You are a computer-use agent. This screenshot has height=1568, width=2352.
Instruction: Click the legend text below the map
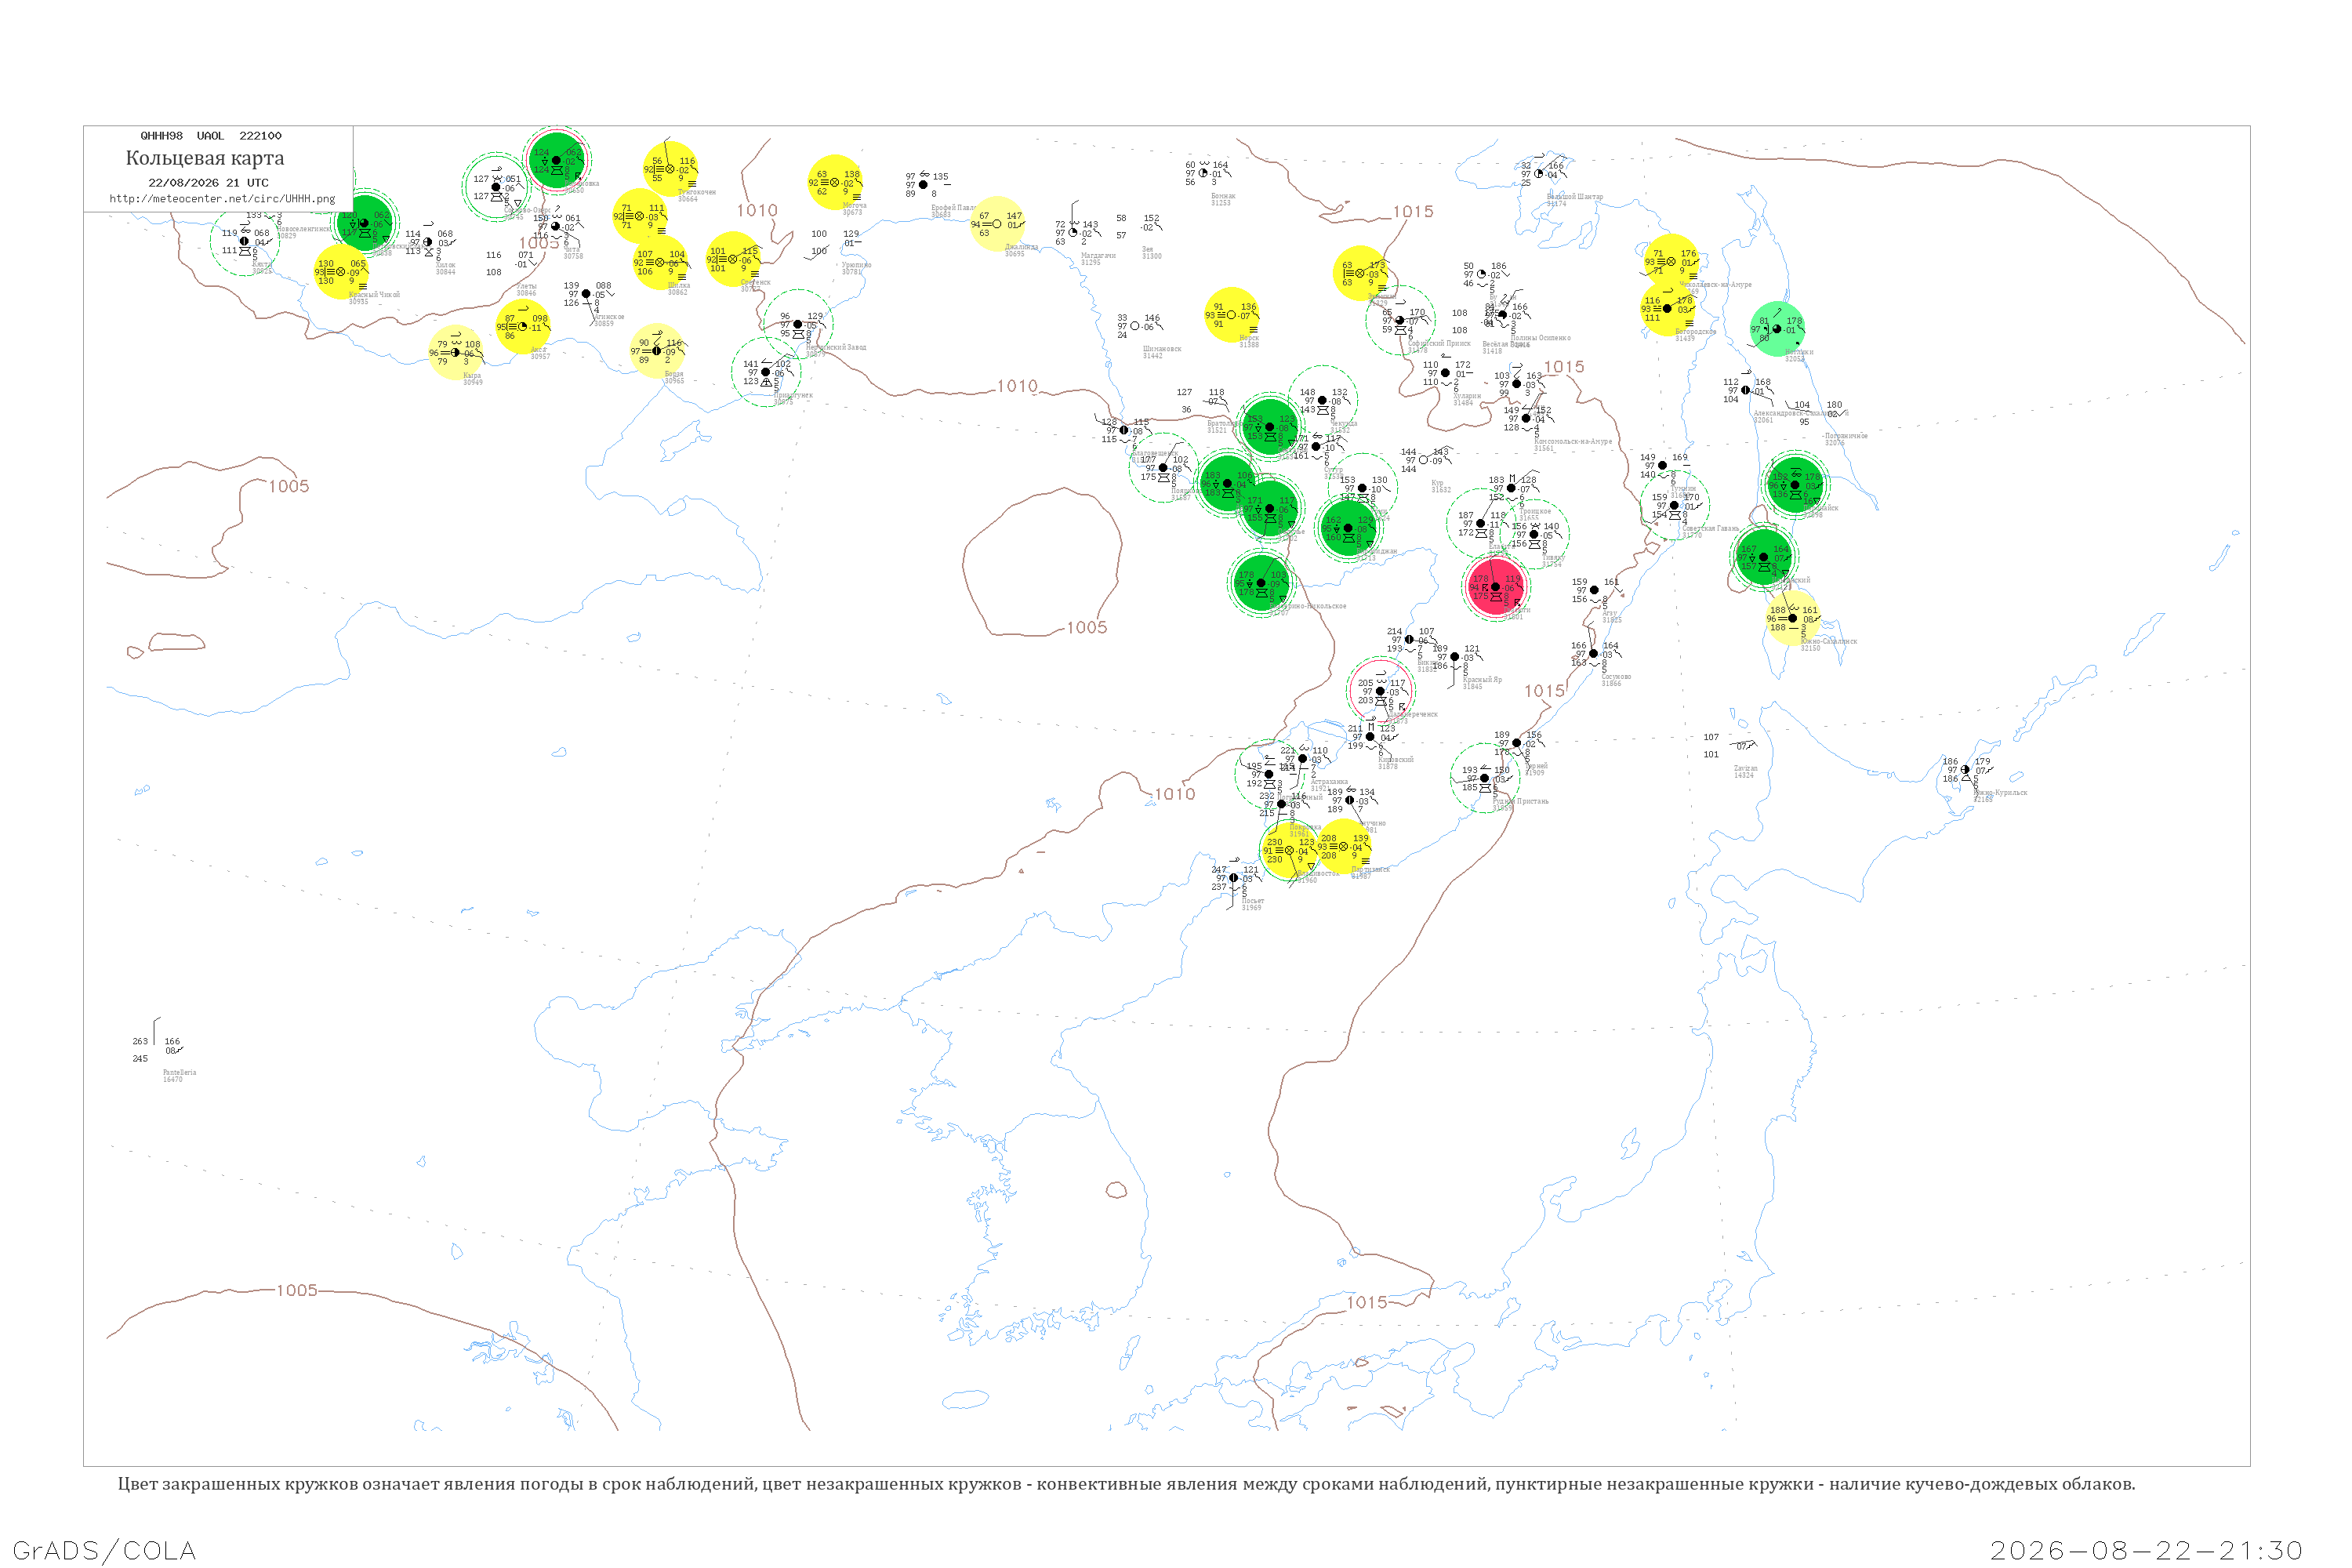[x=1126, y=1484]
